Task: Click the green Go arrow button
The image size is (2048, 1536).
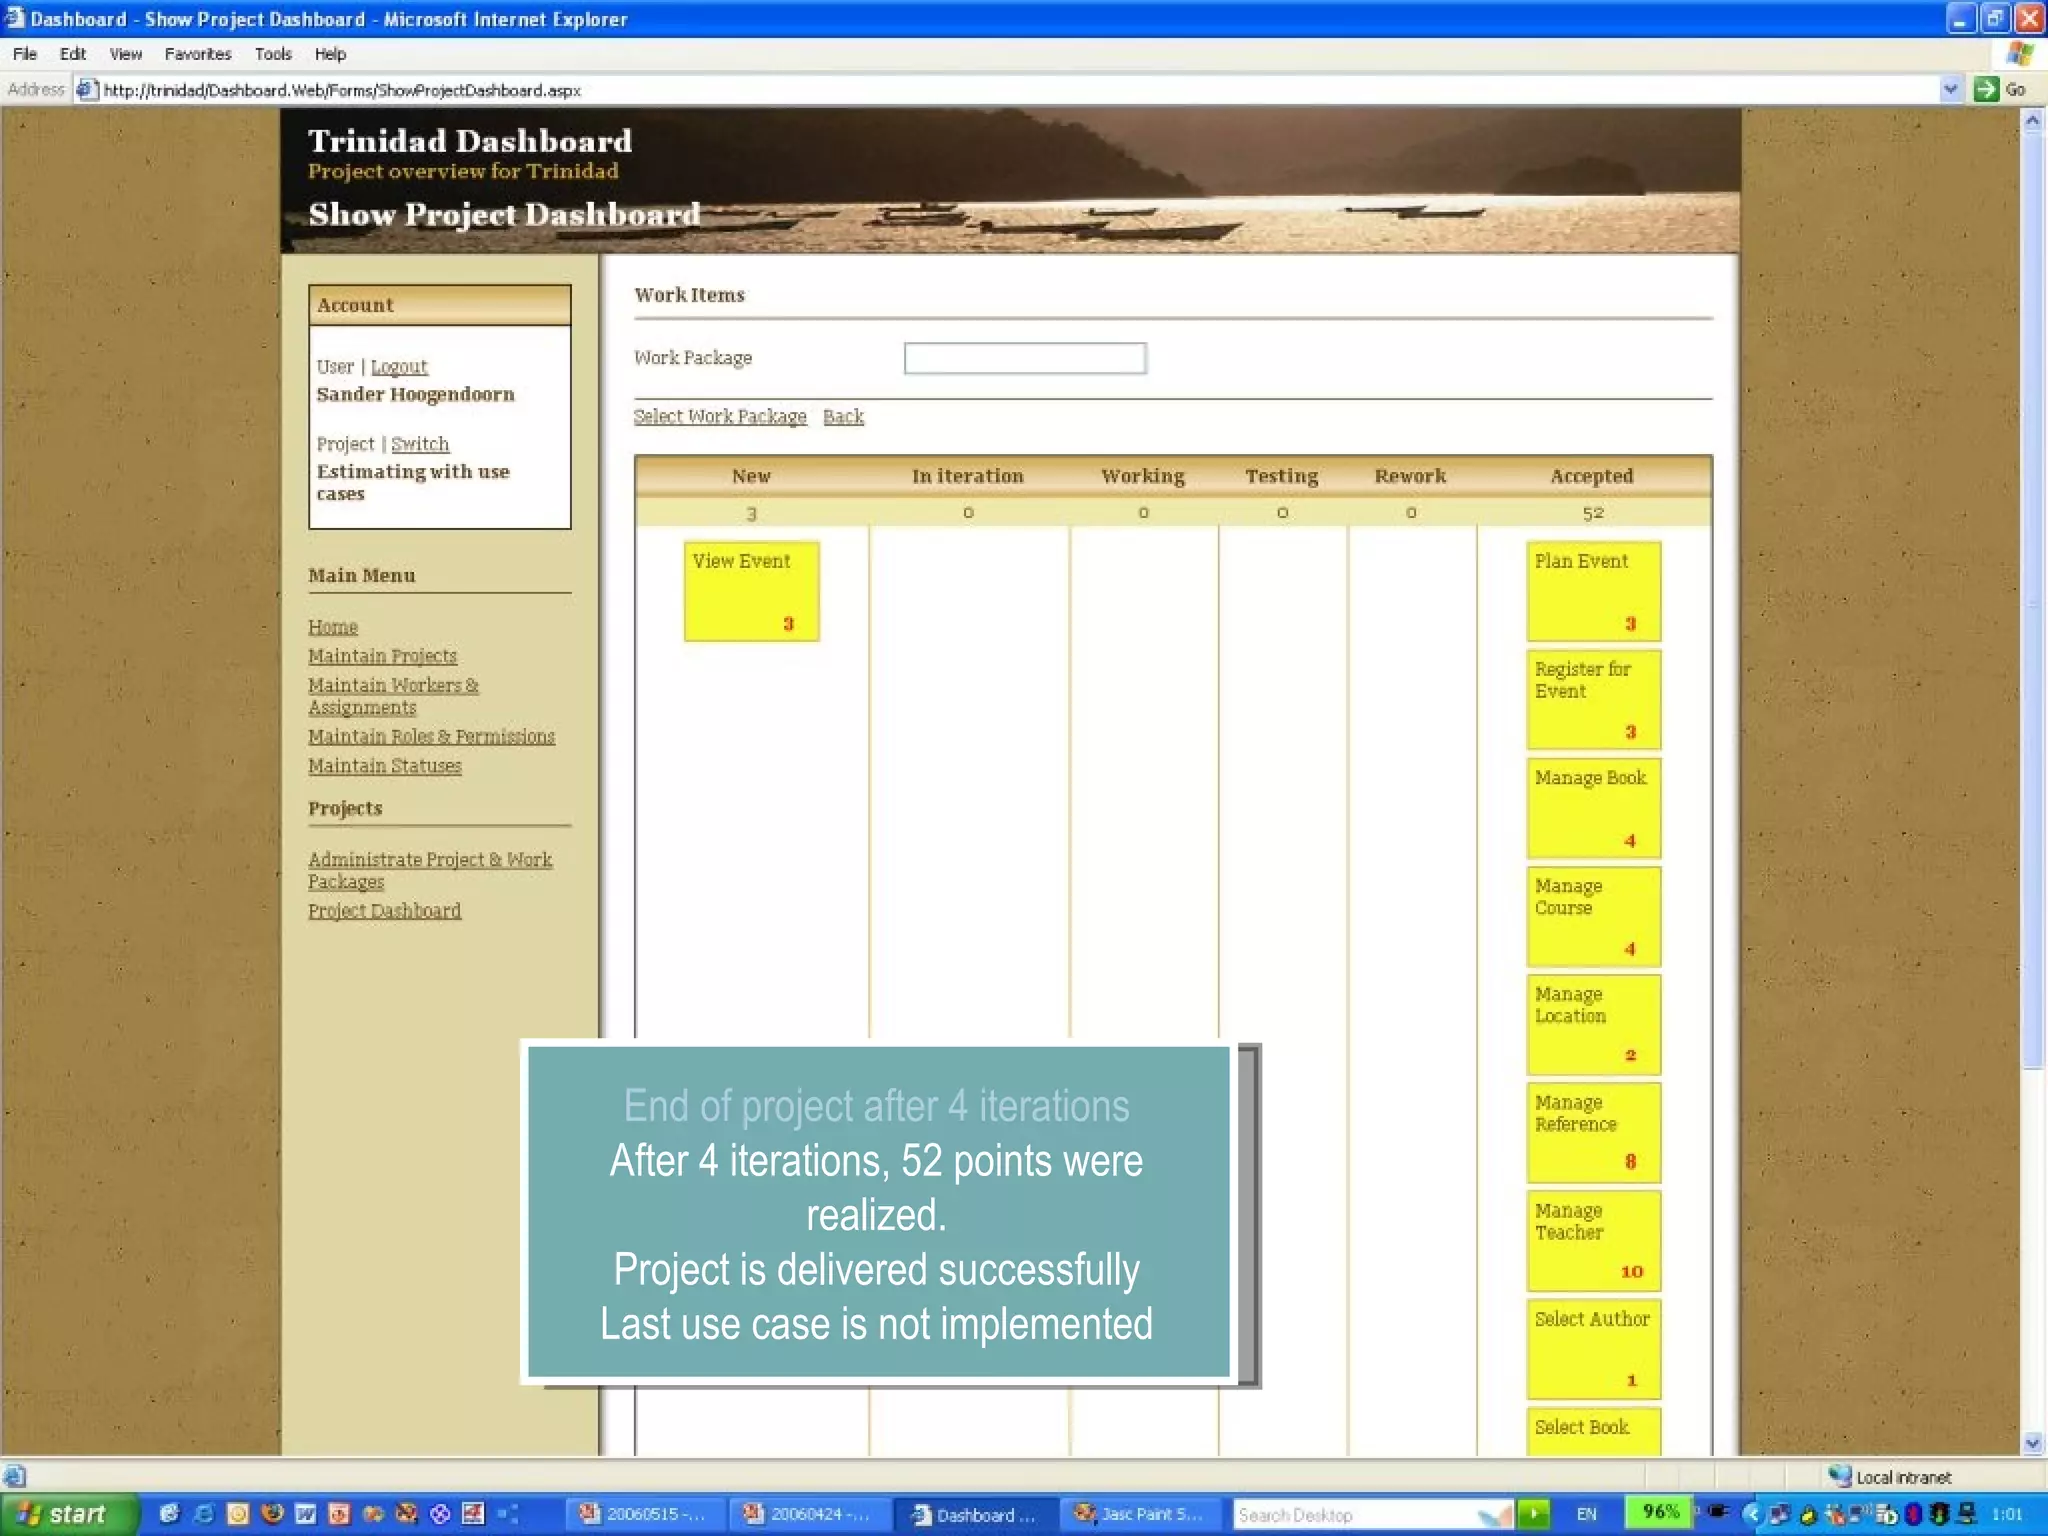Action: [x=1986, y=90]
